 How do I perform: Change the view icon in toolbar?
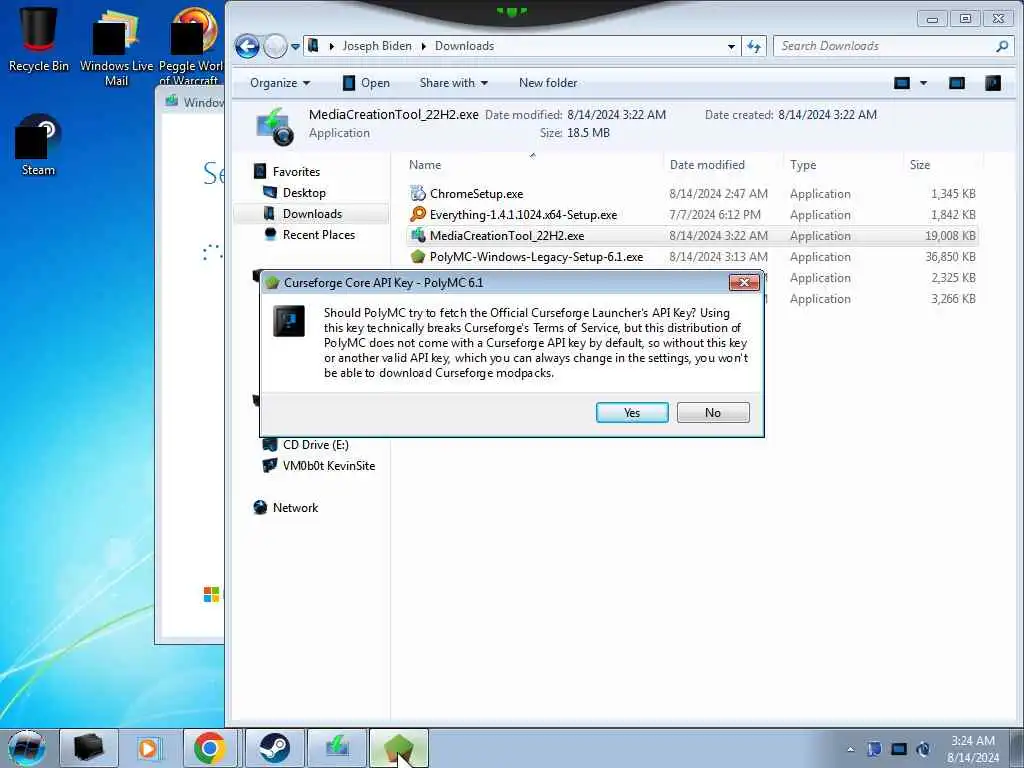(902, 83)
